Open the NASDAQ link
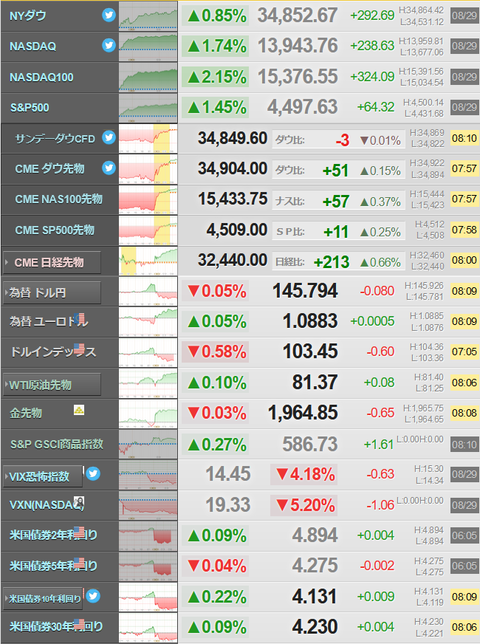 point(33,46)
